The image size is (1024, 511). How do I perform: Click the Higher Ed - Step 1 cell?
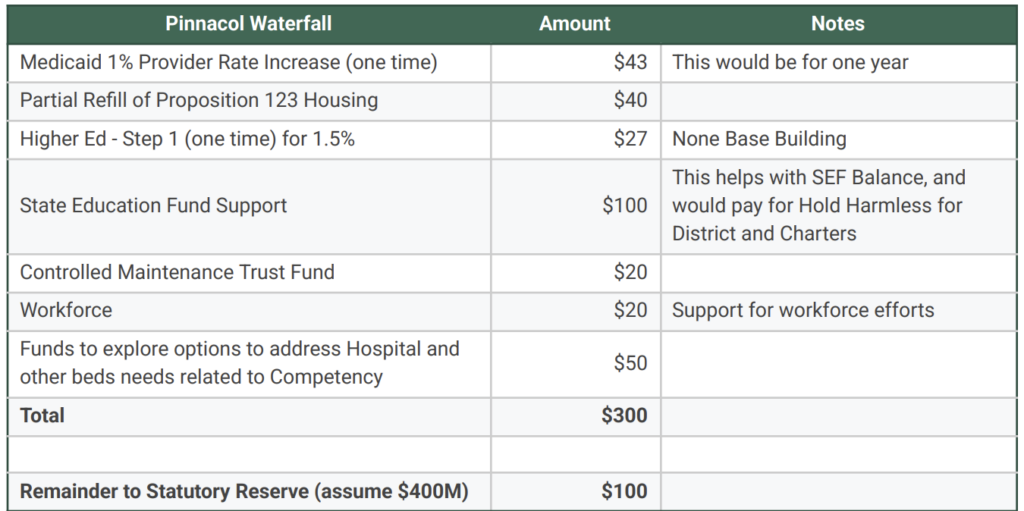tap(187, 139)
